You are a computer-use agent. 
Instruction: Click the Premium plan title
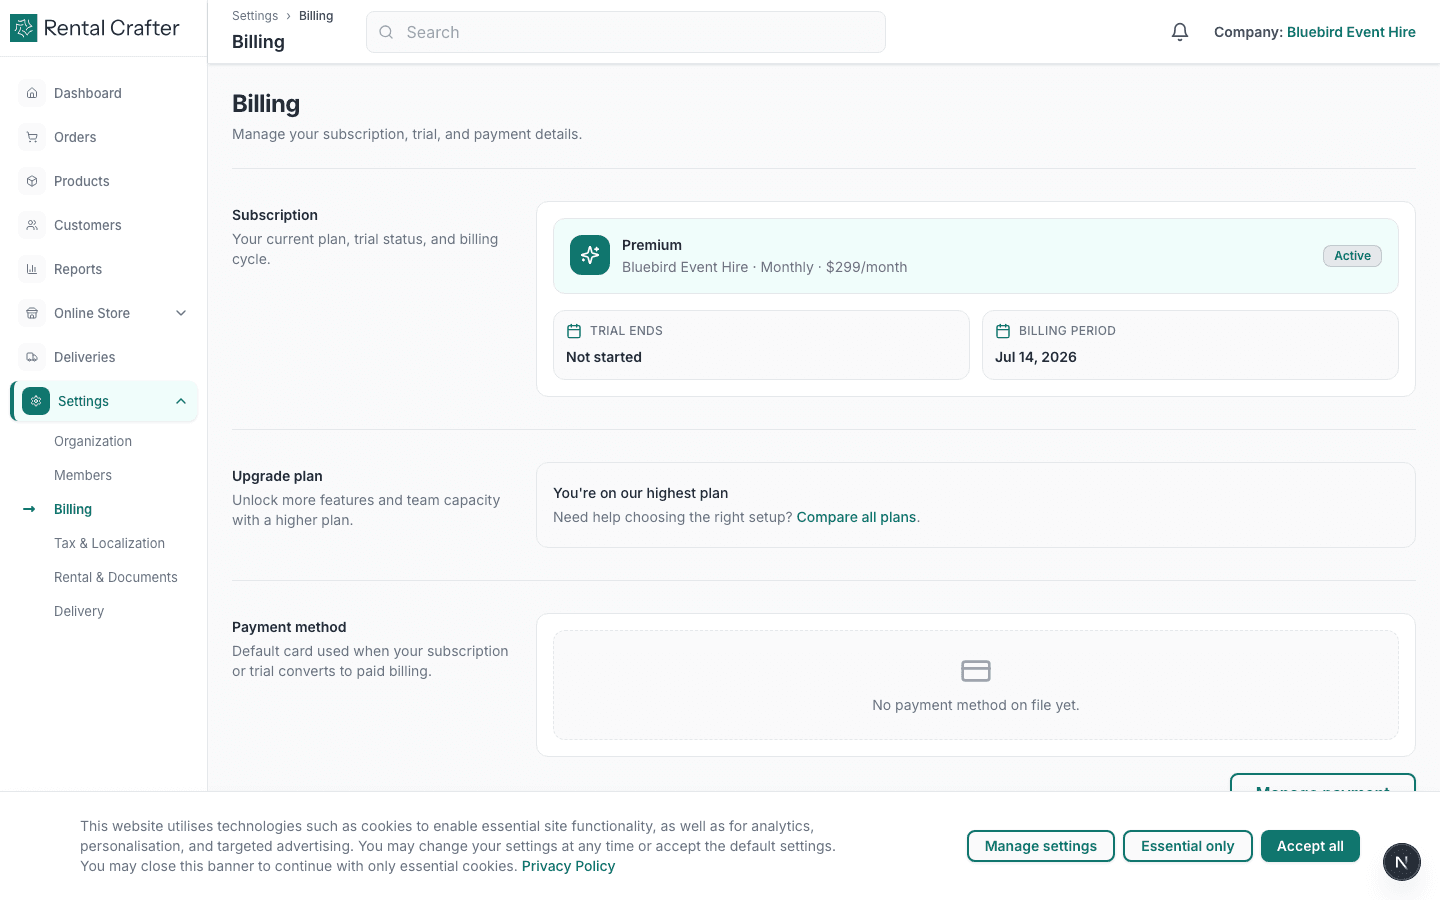[x=652, y=245]
